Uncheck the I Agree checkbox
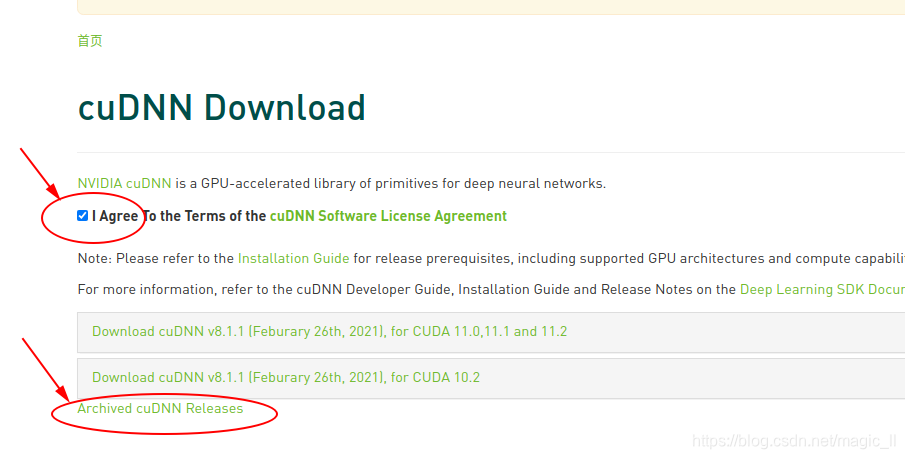The width and height of the screenshot is (905, 459). click(x=83, y=216)
